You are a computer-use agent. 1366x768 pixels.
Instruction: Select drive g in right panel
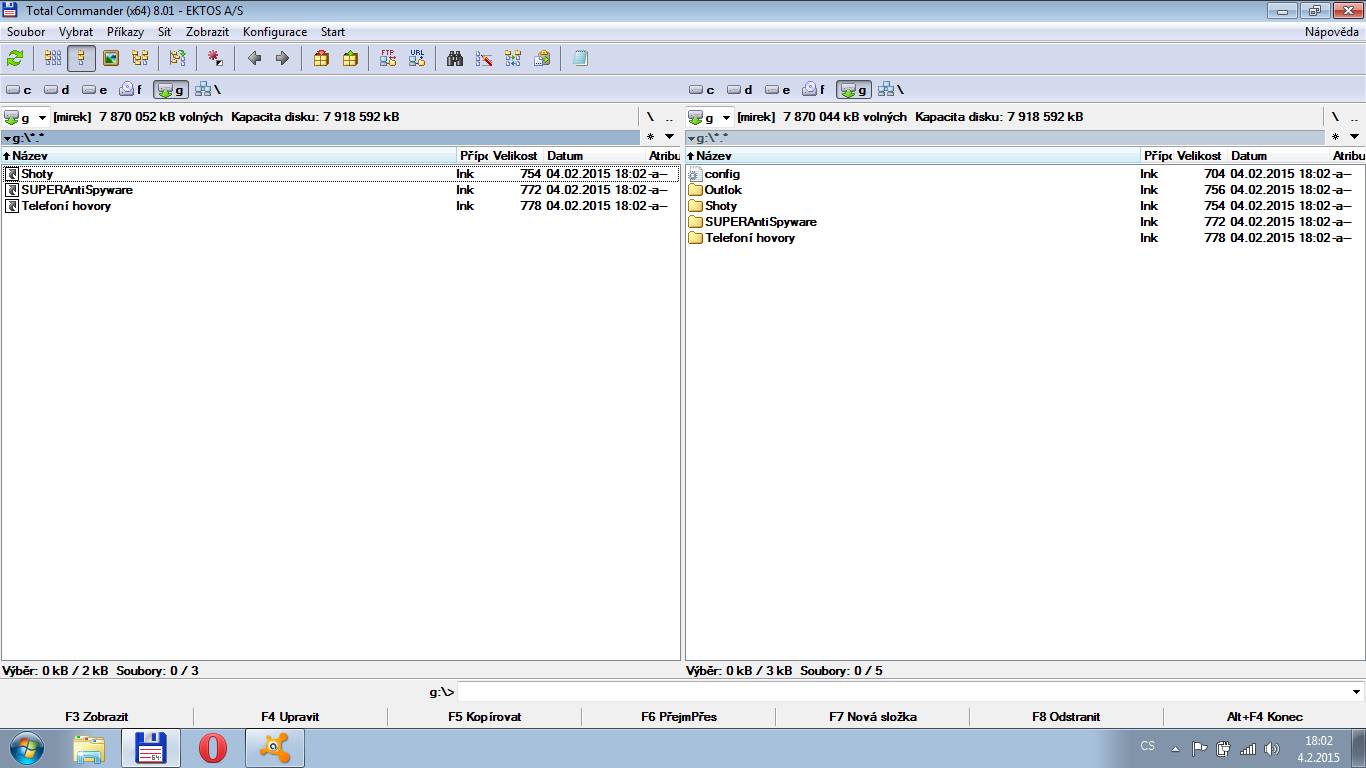click(854, 90)
